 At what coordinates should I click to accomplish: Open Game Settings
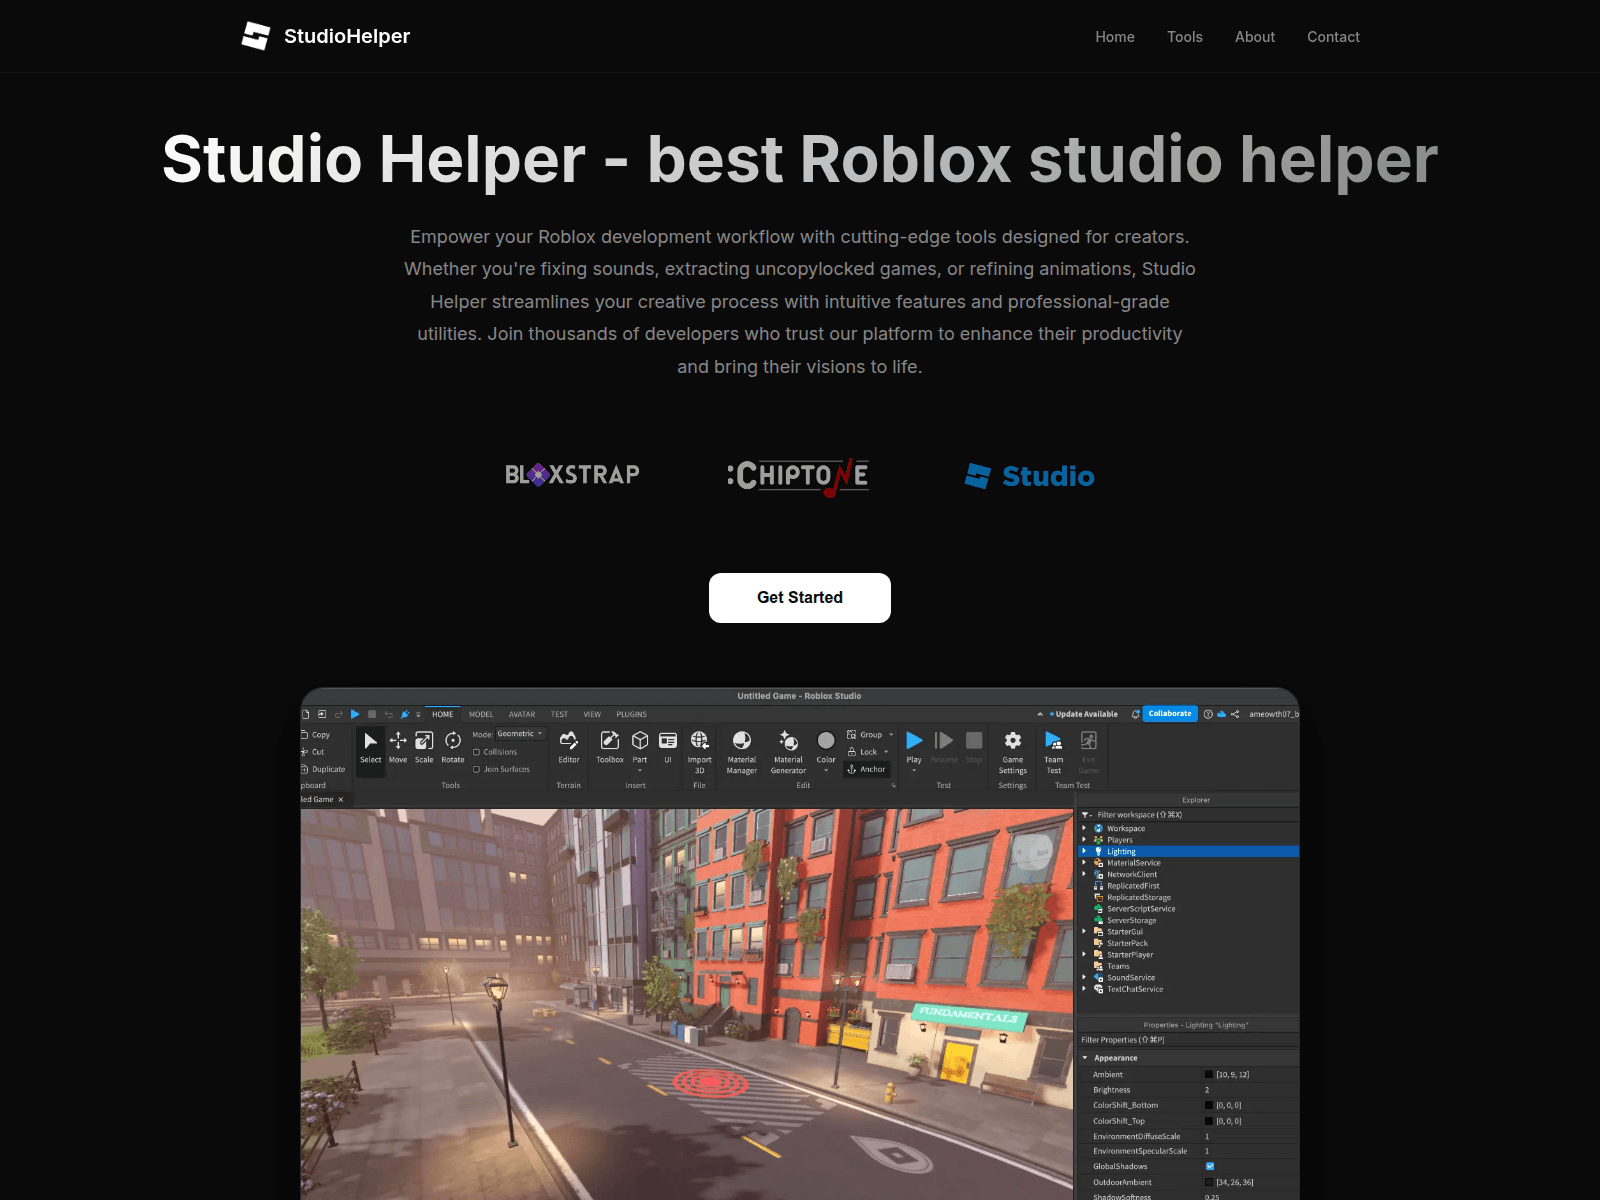1013,752
